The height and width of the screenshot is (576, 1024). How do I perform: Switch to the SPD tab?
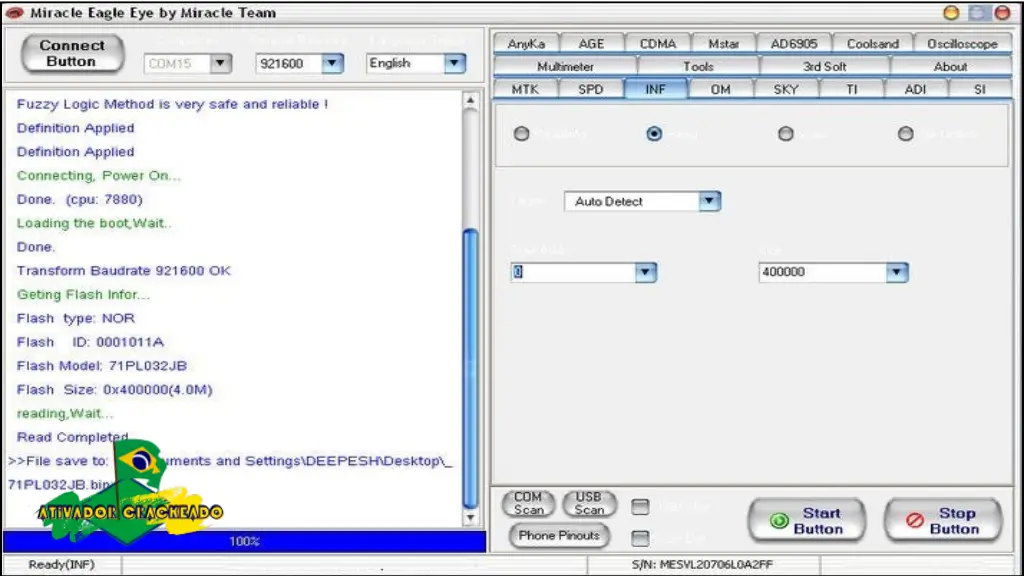coord(591,89)
